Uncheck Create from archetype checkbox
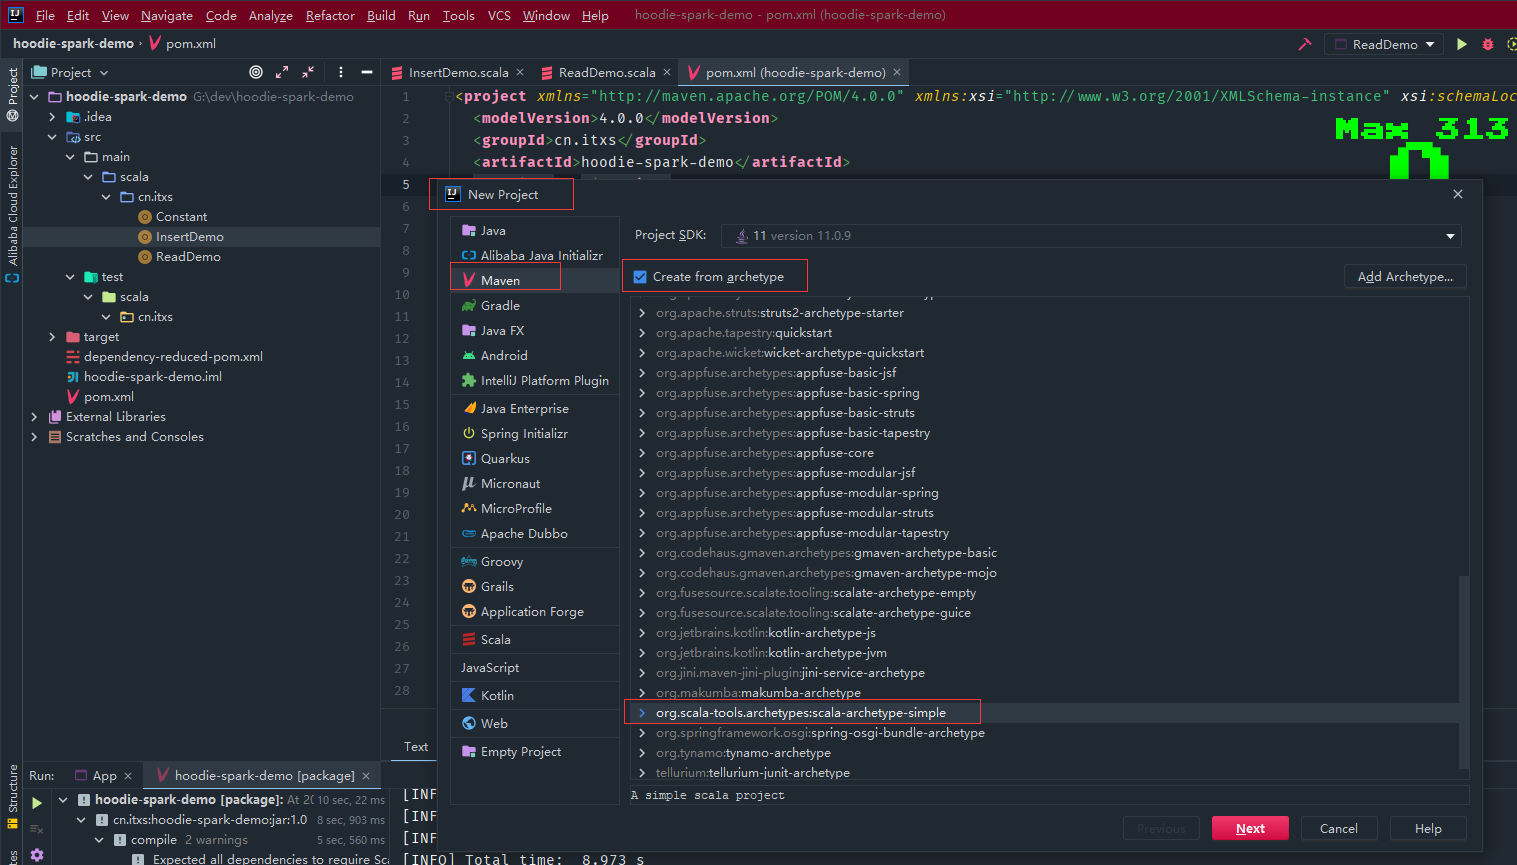Image resolution: width=1517 pixels, height=865 pixels. 640,277
